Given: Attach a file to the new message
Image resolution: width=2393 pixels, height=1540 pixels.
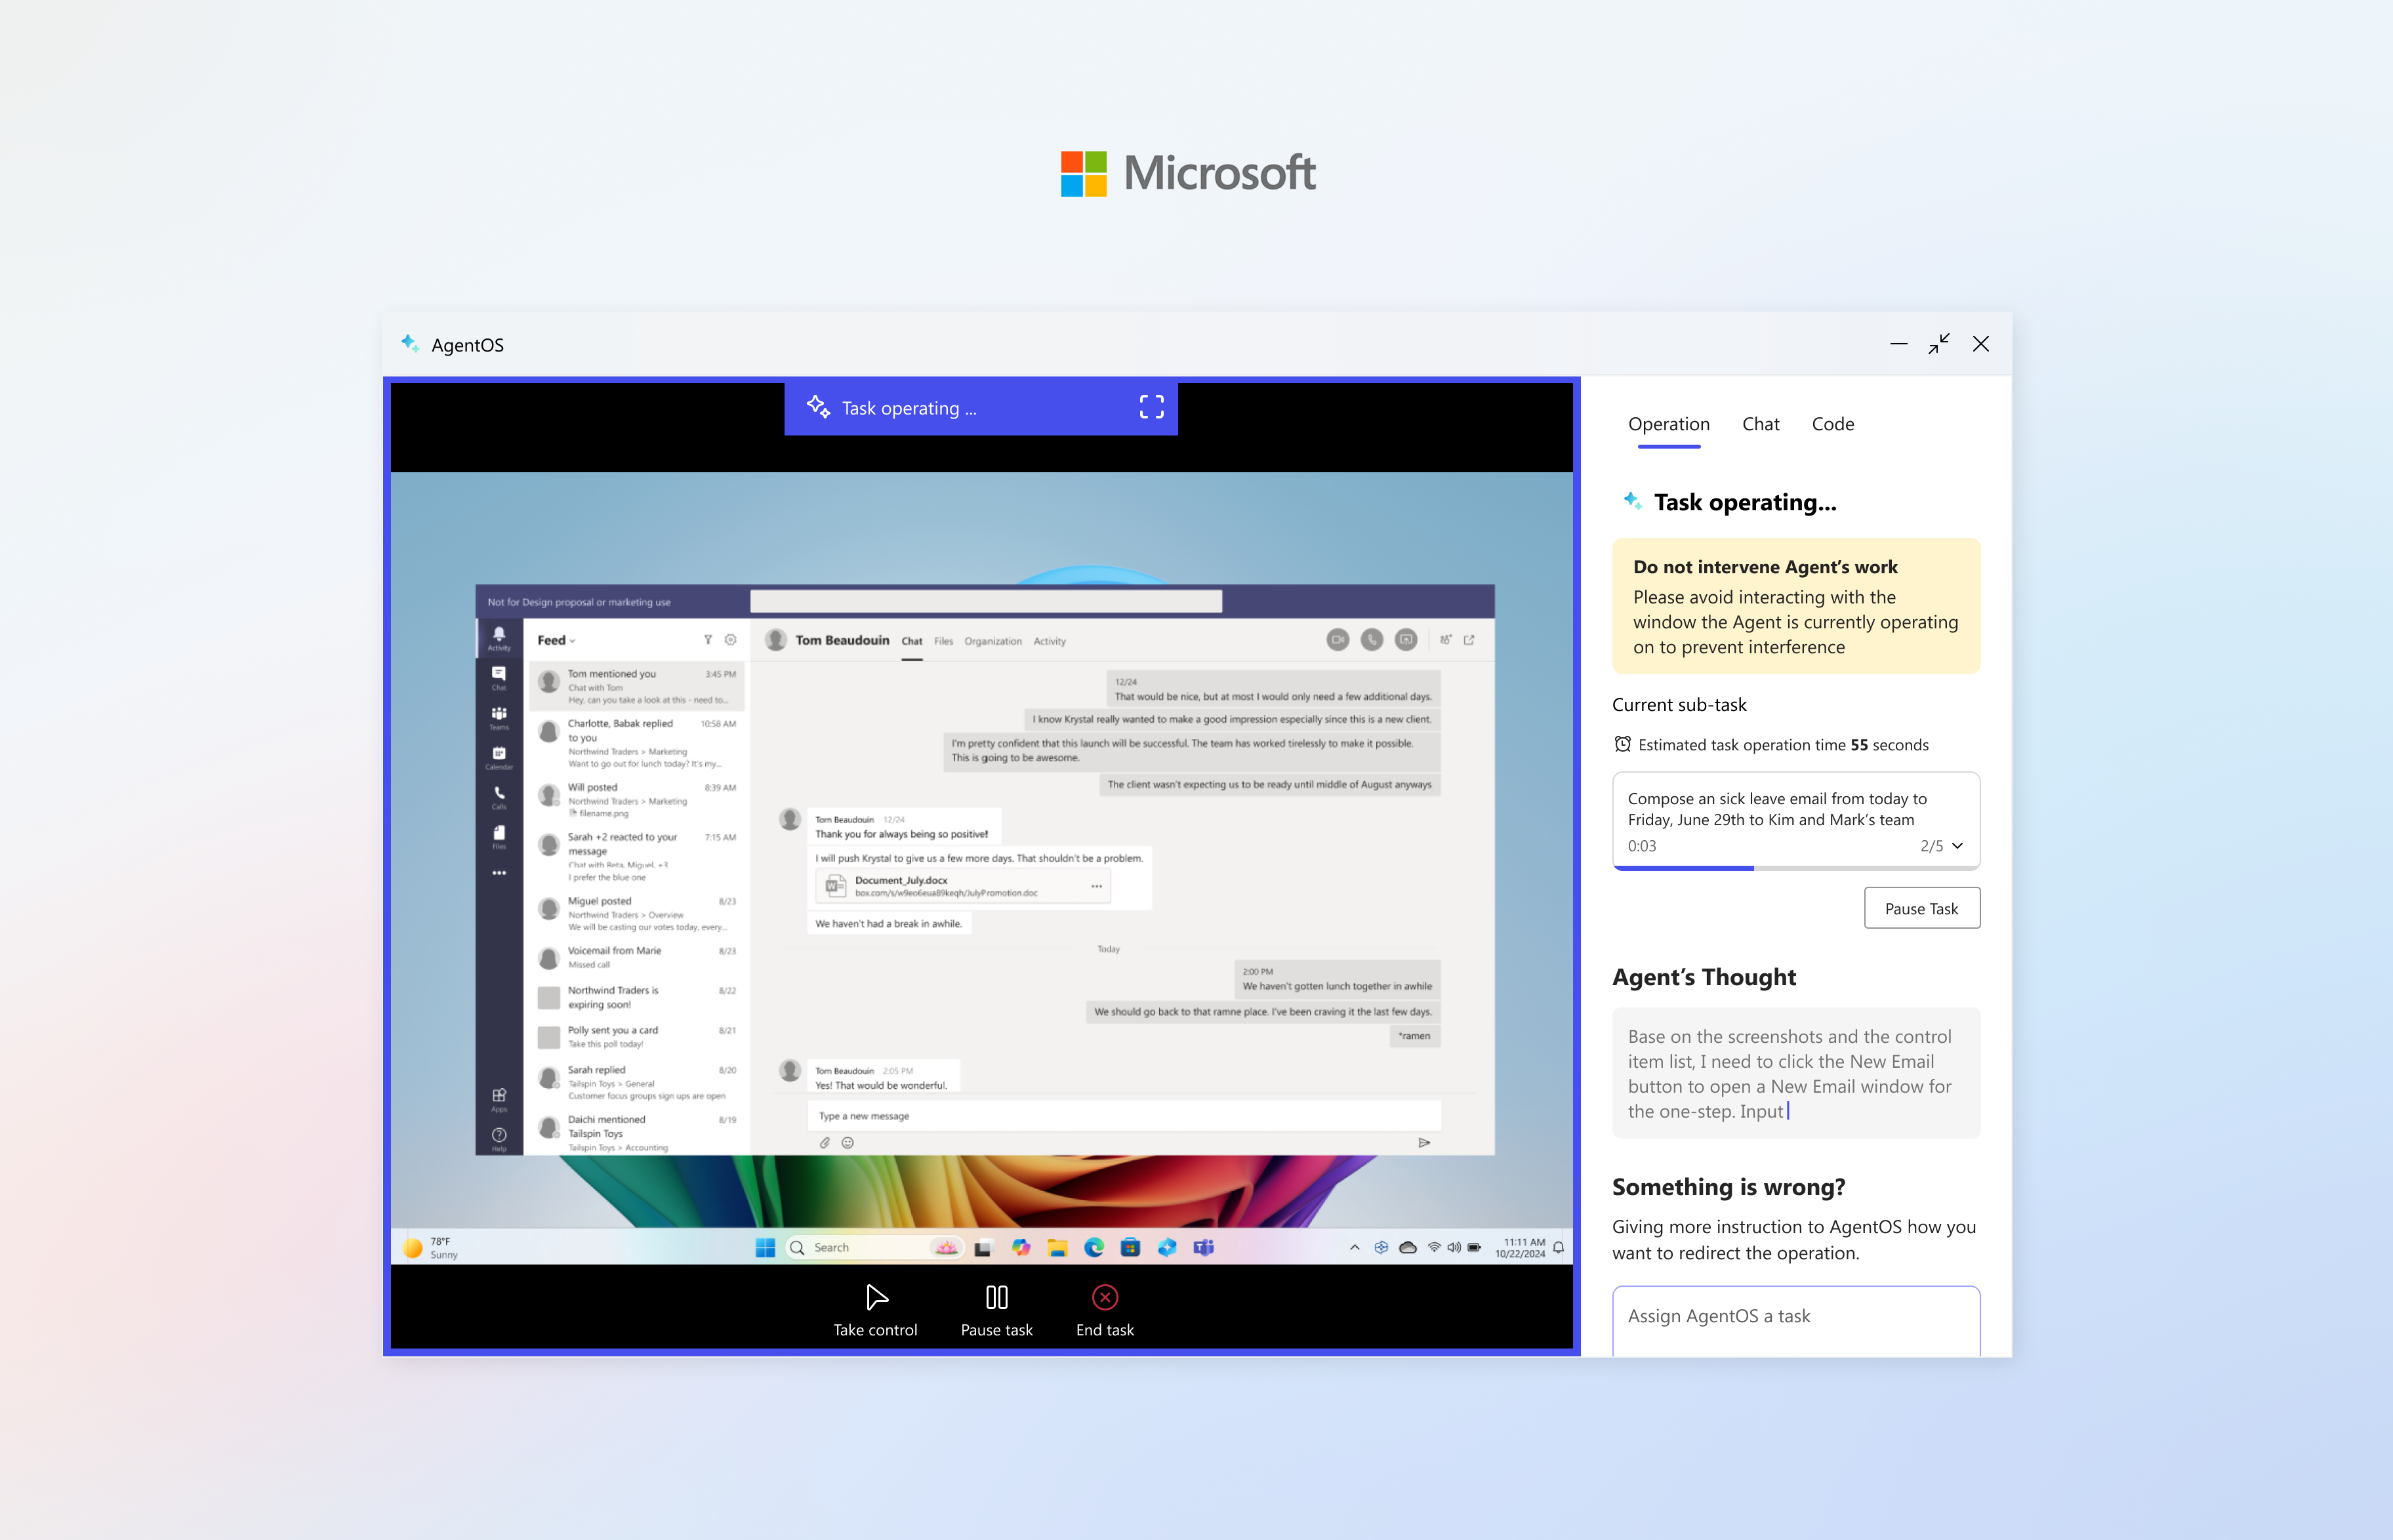Looking at the screenshot, I should point(825,1143).
